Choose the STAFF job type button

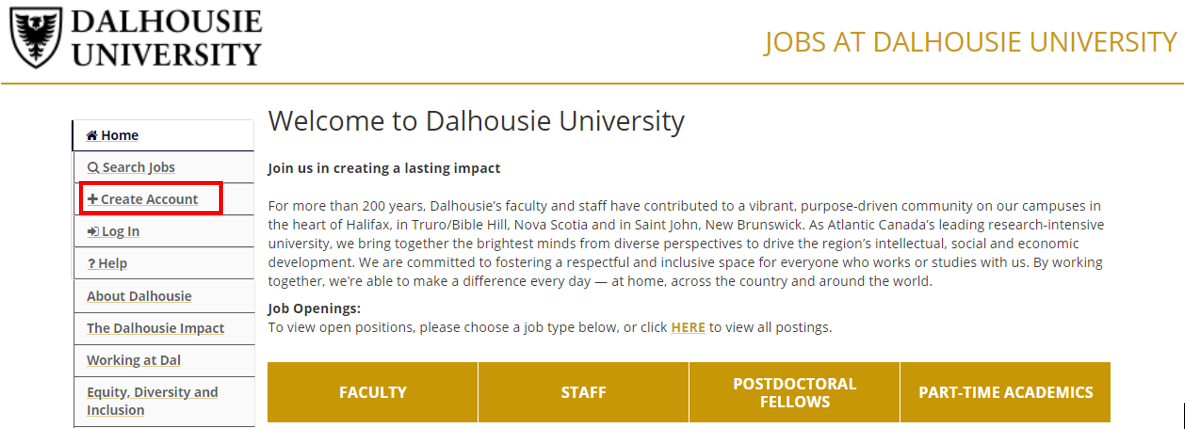pos(584,392)
